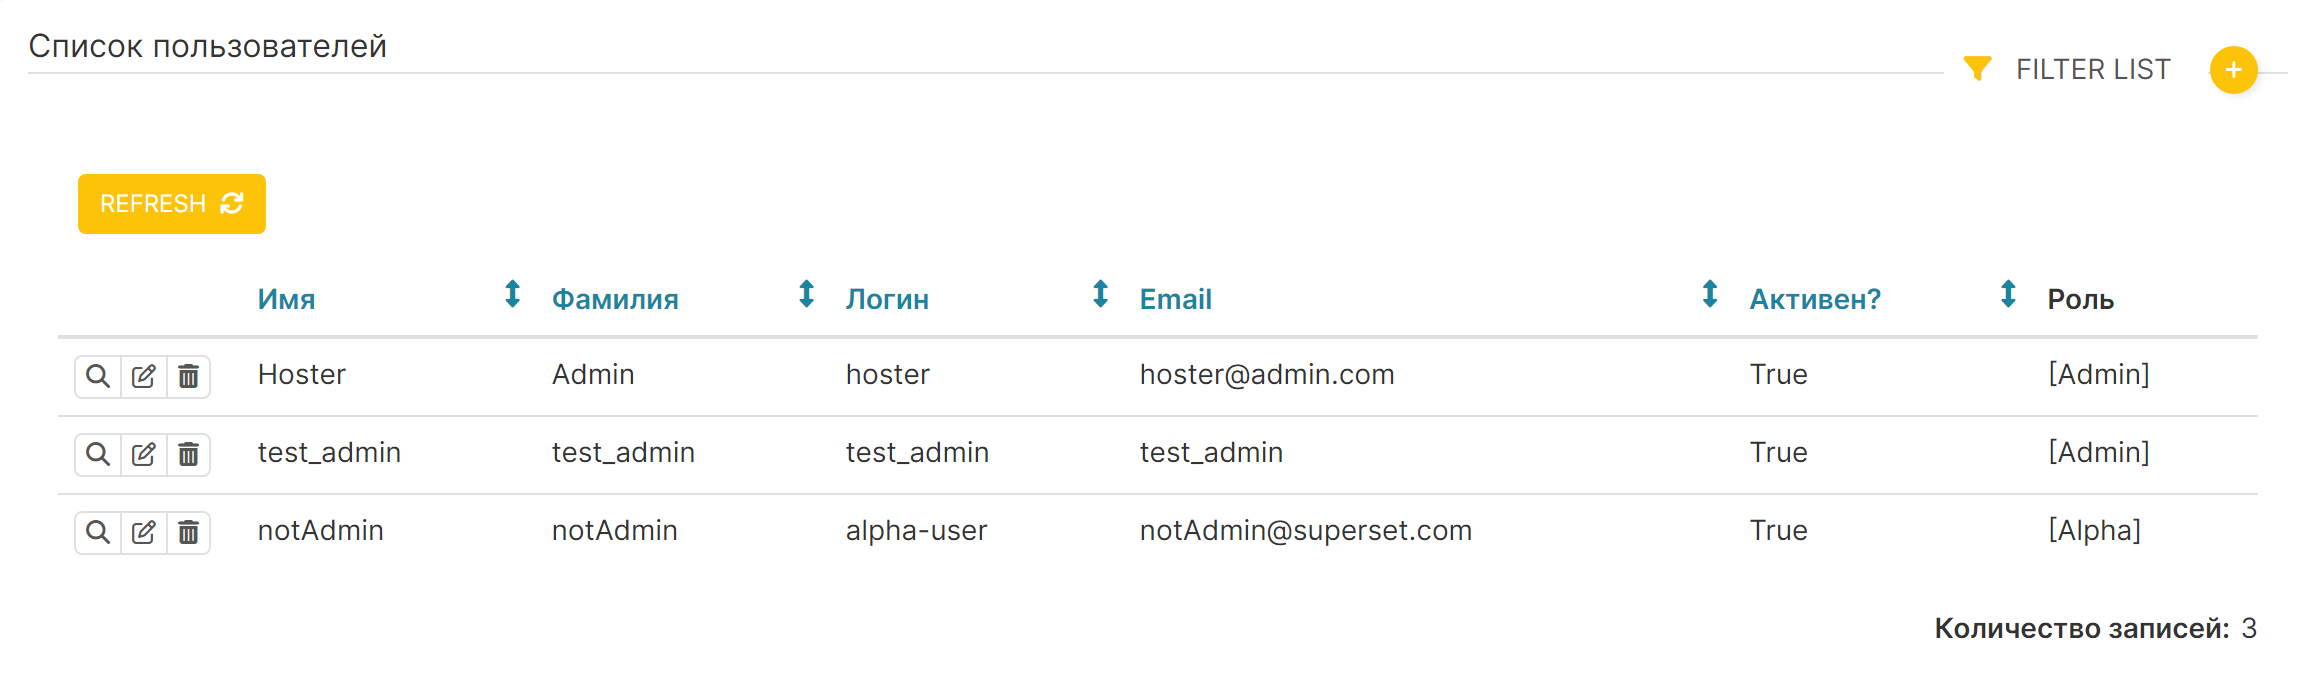Sort users by Активен? column
This screenshot has height=673, width=2298.
1815,299
